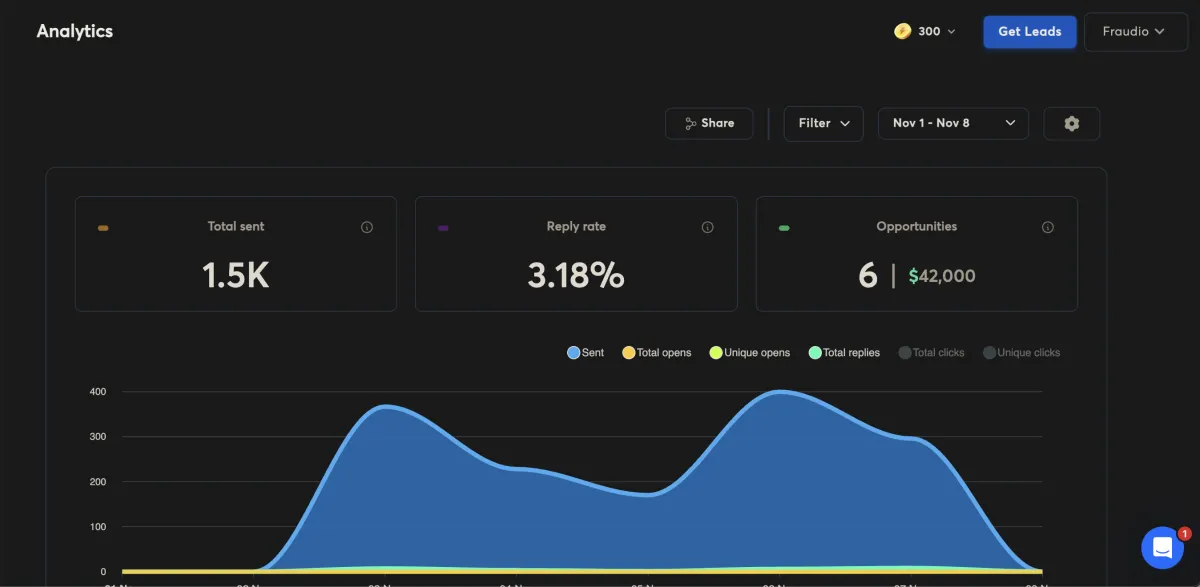Open the chat support bubble icon
This screenshot has height=587, width=1200.
(1162, 547)
